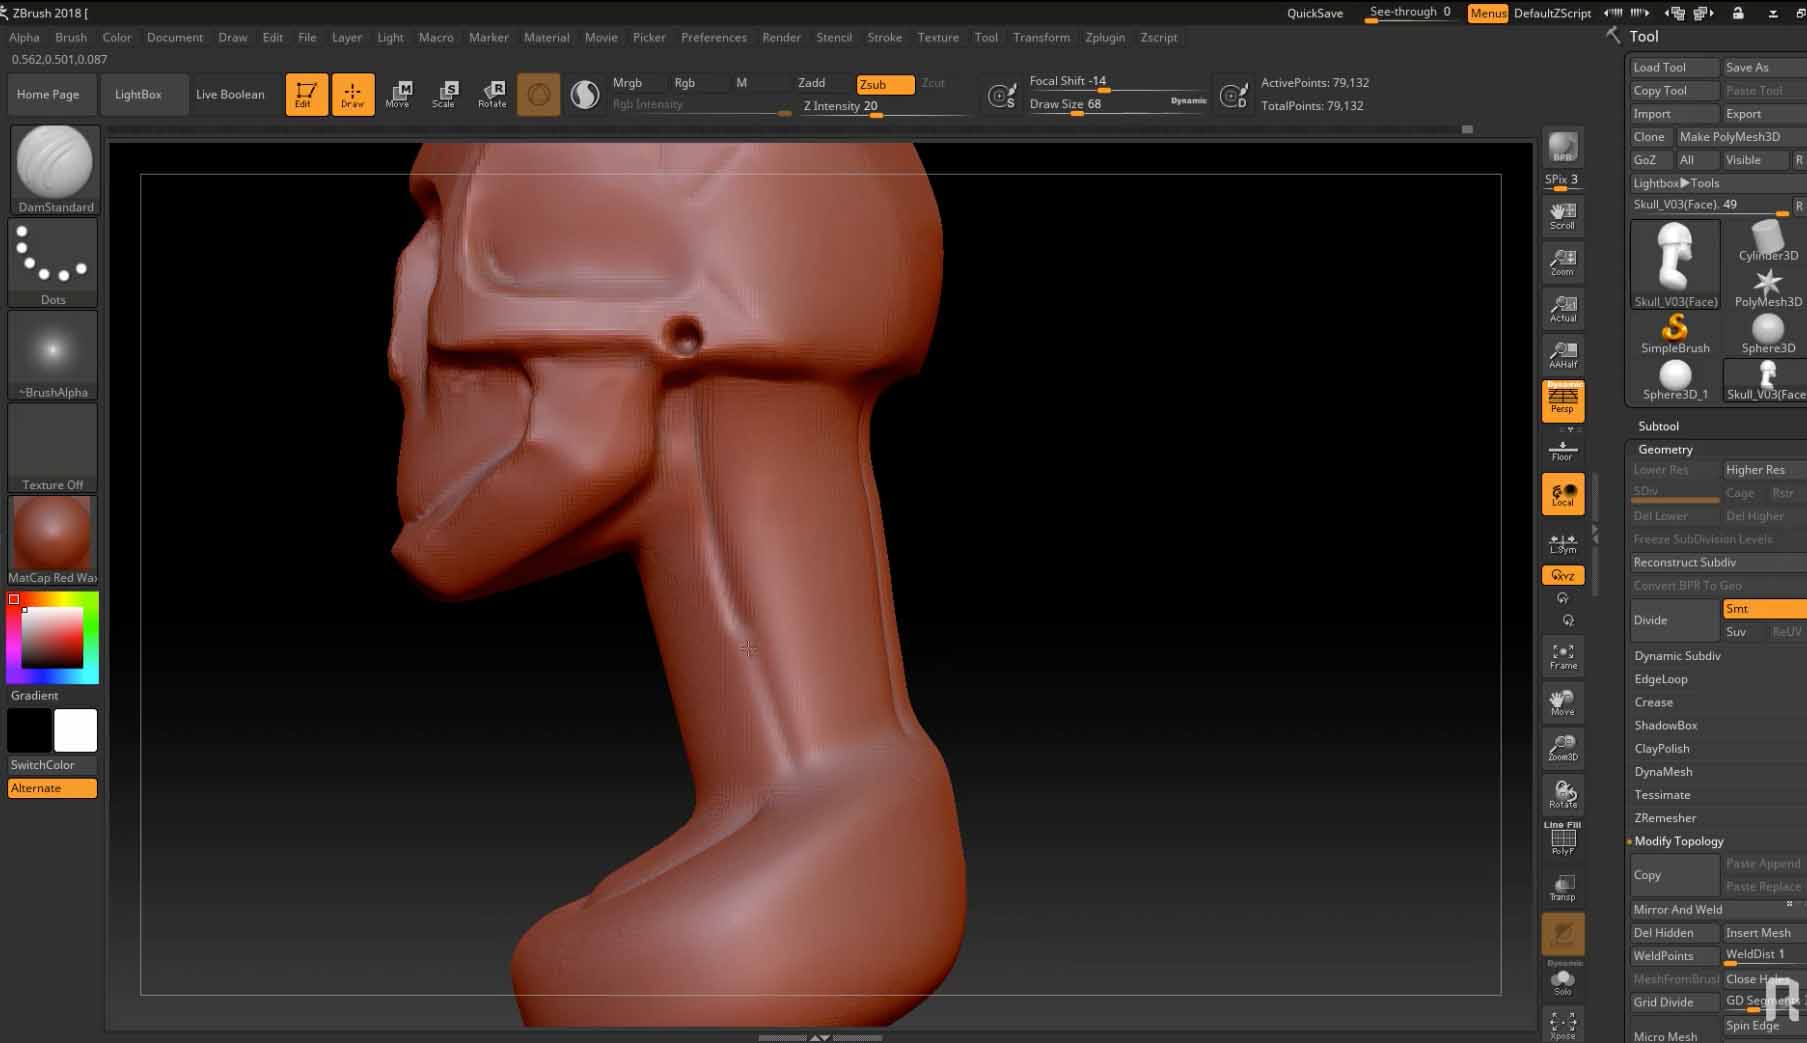Image resolution: width=1807 pixels, height=1043 pixels.
Task: Click the BPR render icon
Action: (1563, 149)
